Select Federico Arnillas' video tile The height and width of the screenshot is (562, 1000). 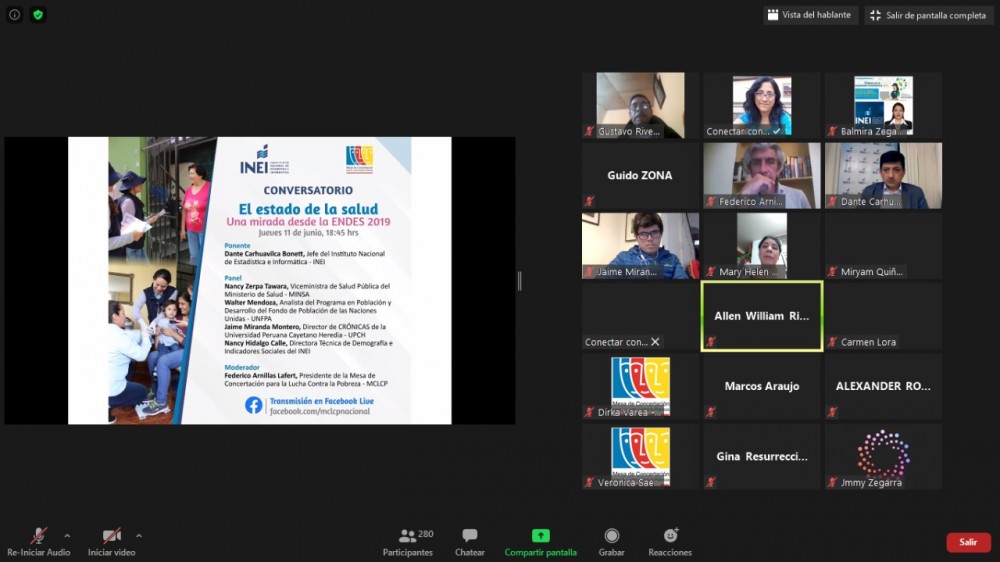pos(762,175)
